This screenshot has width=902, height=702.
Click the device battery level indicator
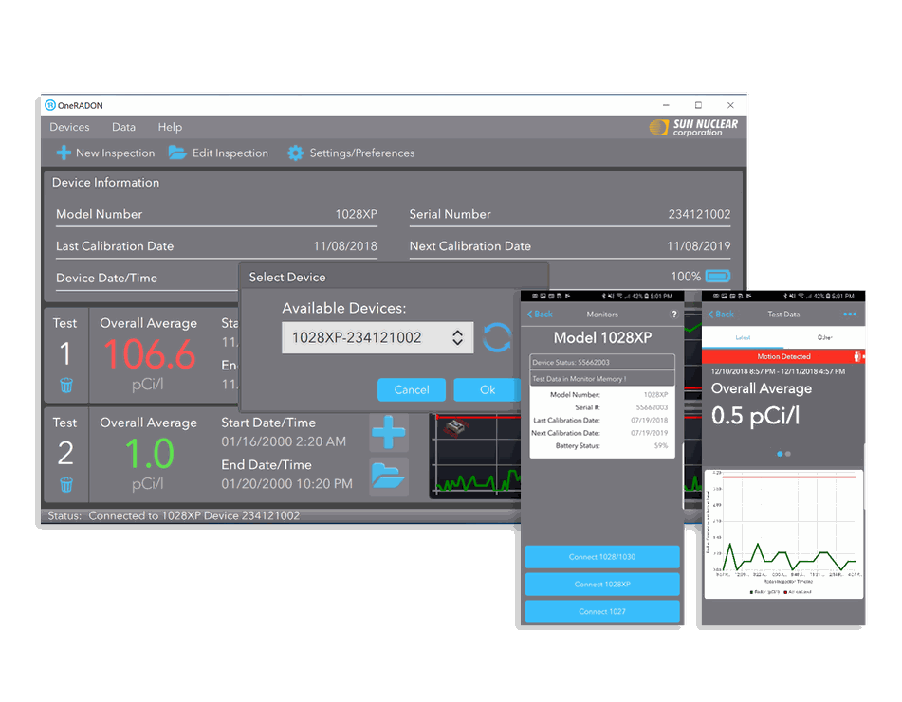click(717, 275)
